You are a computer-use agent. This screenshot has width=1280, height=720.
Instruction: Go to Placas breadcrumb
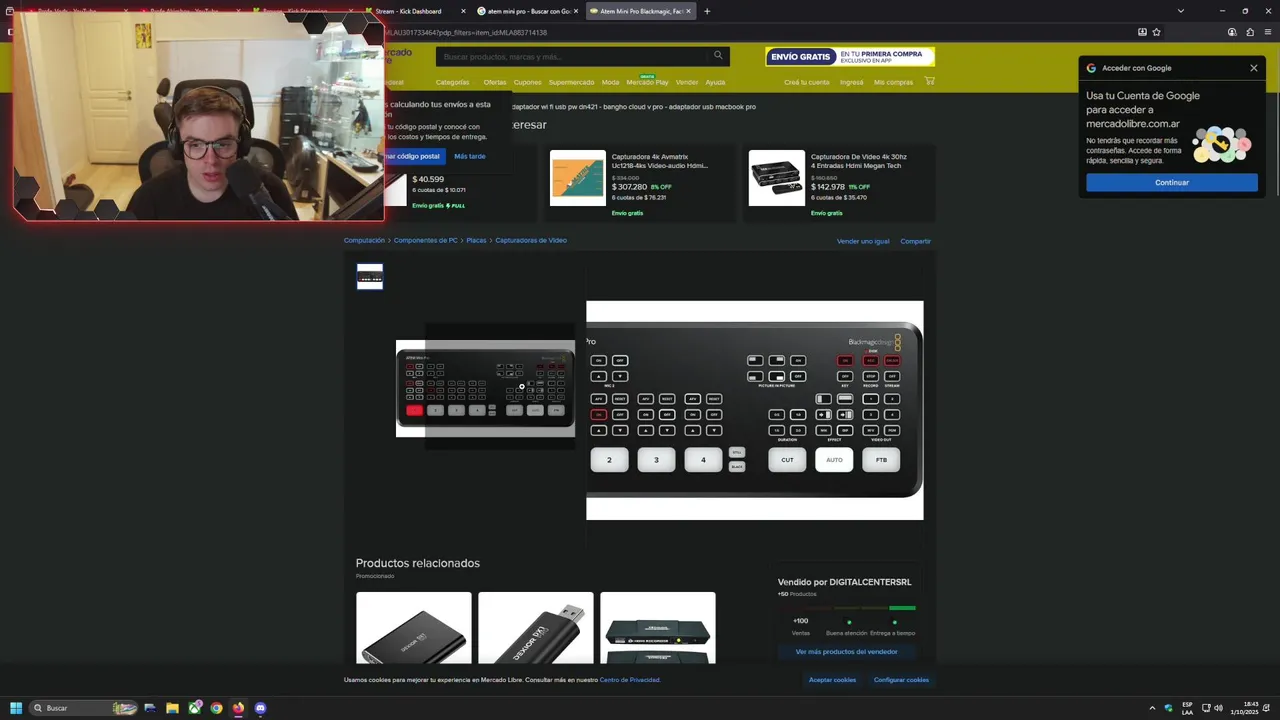coord(476,240)
